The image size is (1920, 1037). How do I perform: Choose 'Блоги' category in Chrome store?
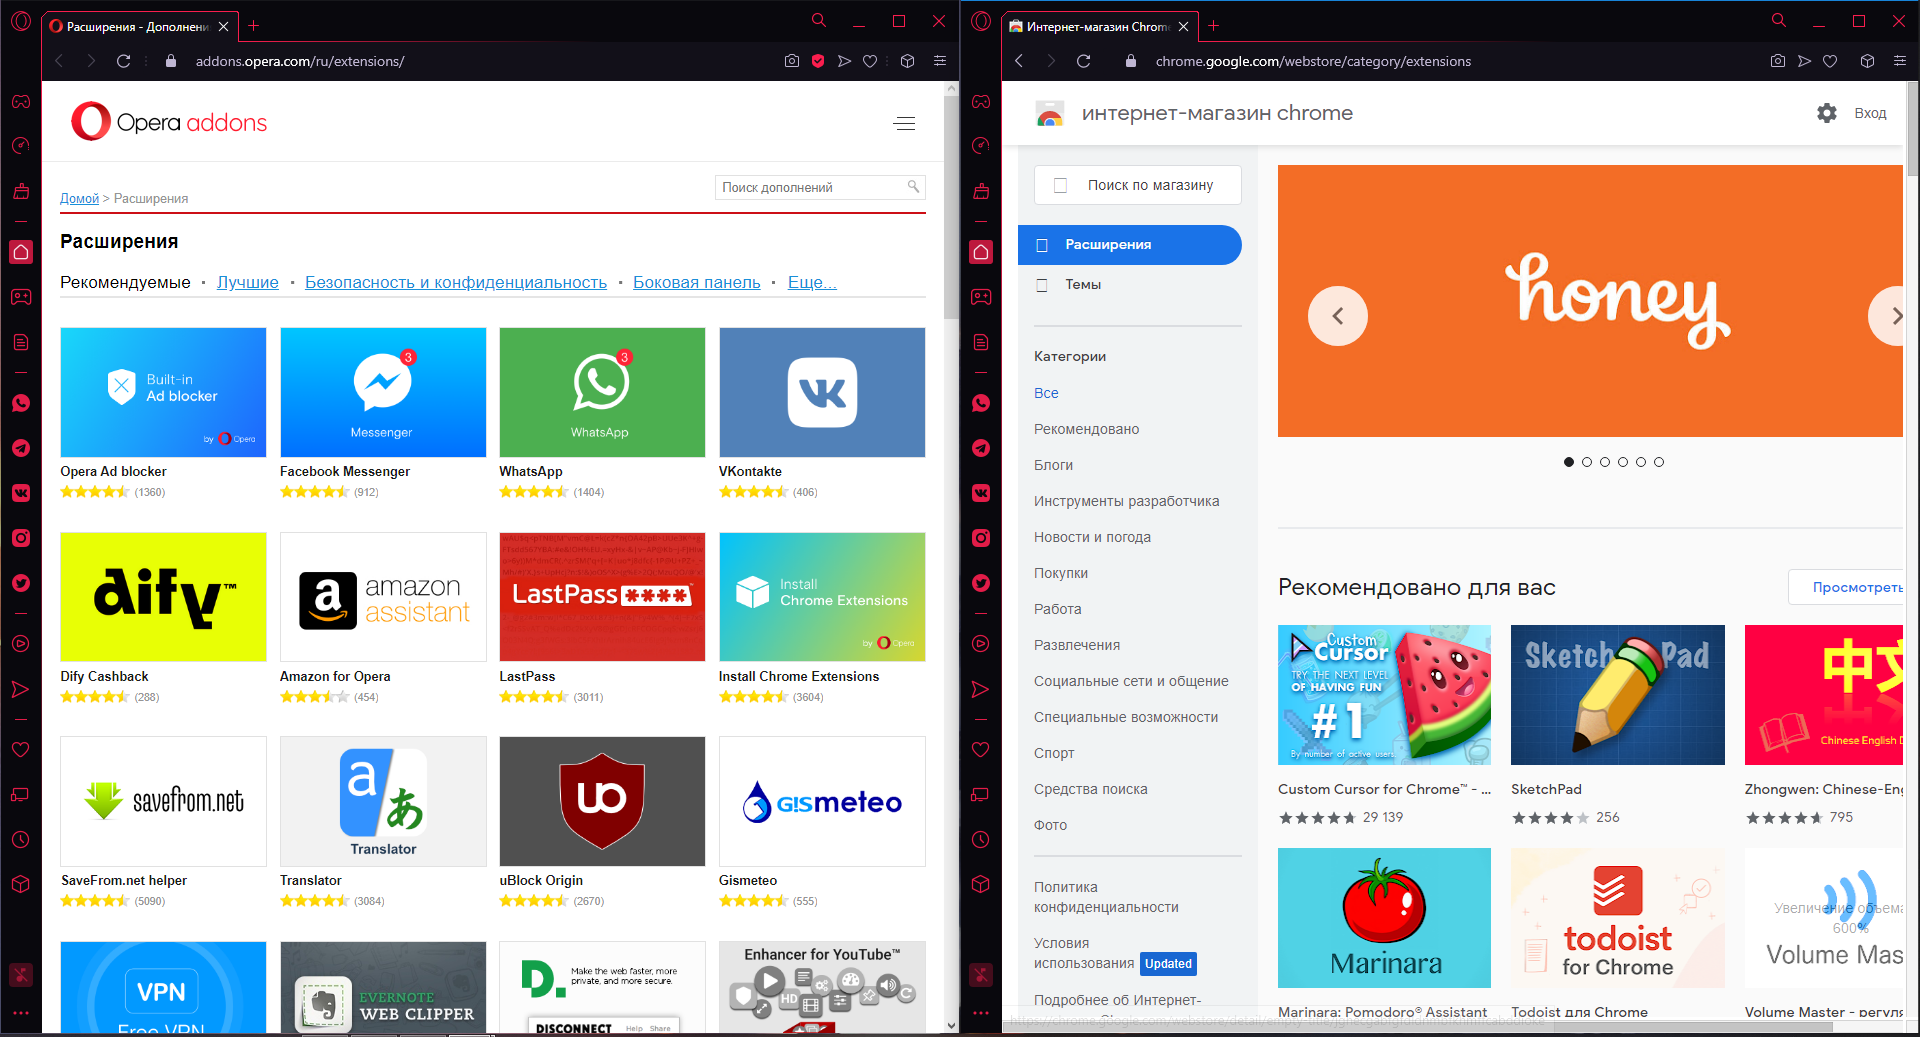1053,465
